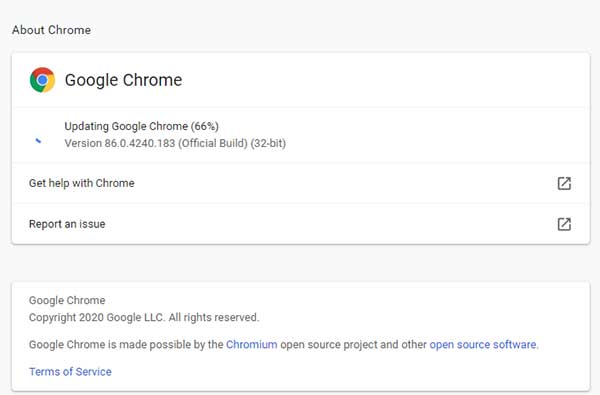600x395 pixels.
Task: Open external link icon for Report an issue
Action: click(x=564, y=224)
